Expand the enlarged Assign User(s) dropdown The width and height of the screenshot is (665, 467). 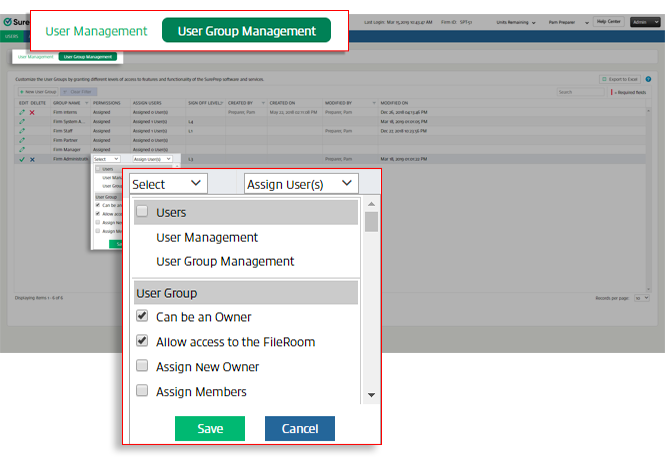(300, 184)
